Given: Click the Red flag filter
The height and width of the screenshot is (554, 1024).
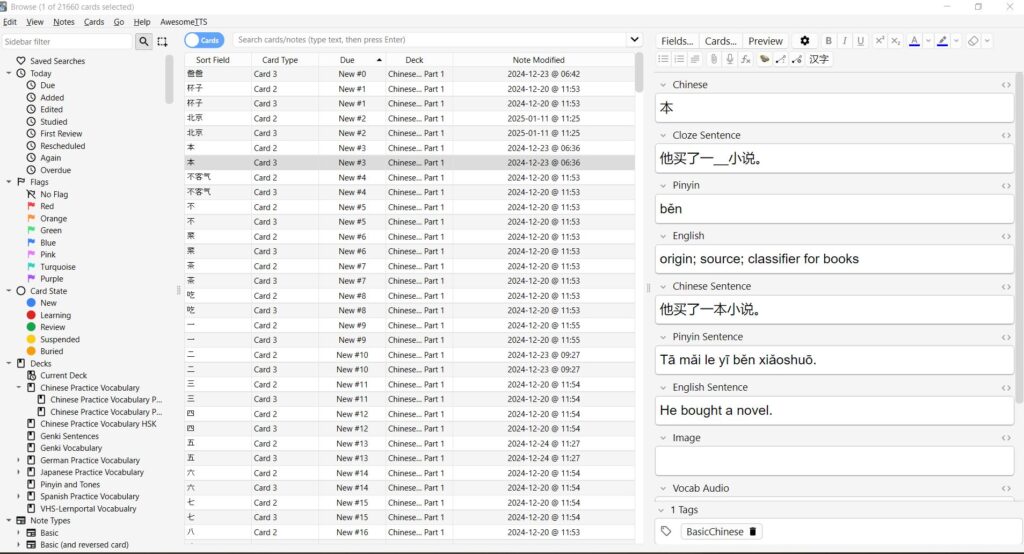Looking at the screenshot, I should tap(47, 206).
